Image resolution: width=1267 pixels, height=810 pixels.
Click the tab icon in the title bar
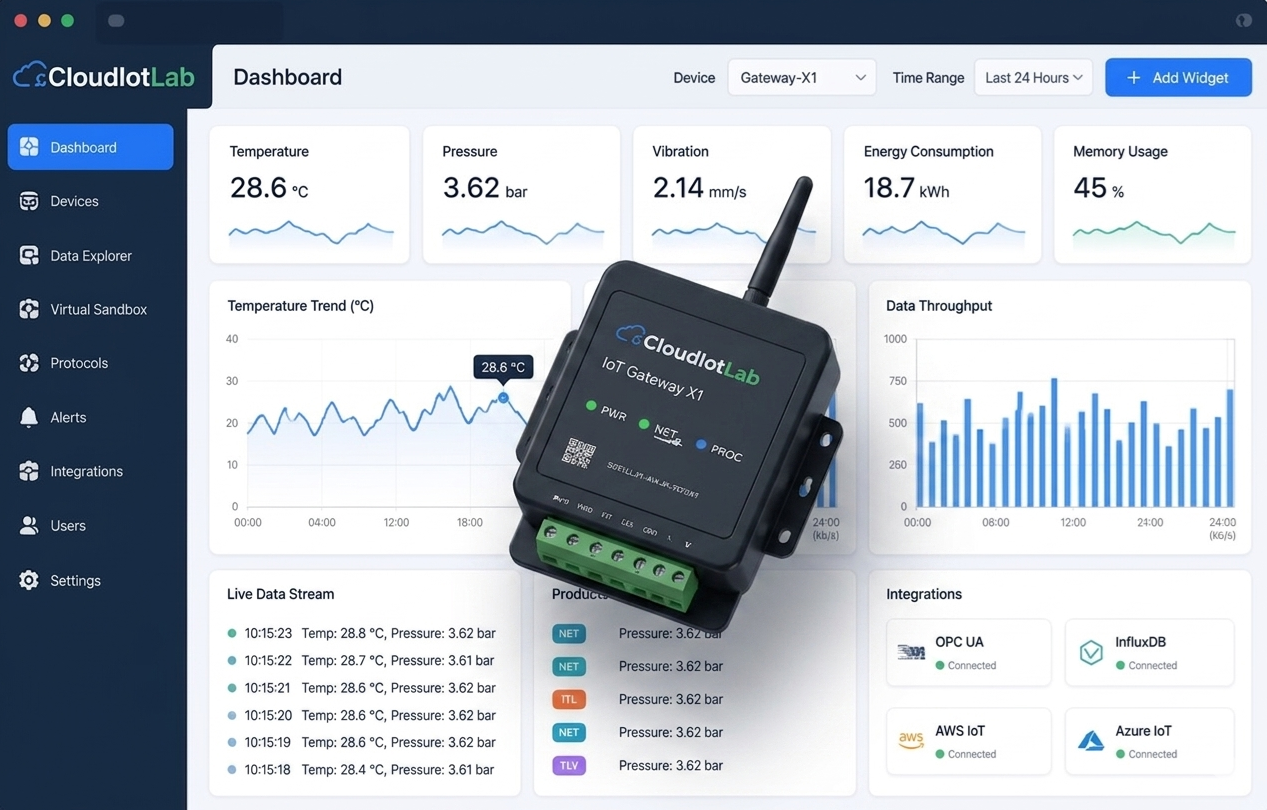point(116,20)
